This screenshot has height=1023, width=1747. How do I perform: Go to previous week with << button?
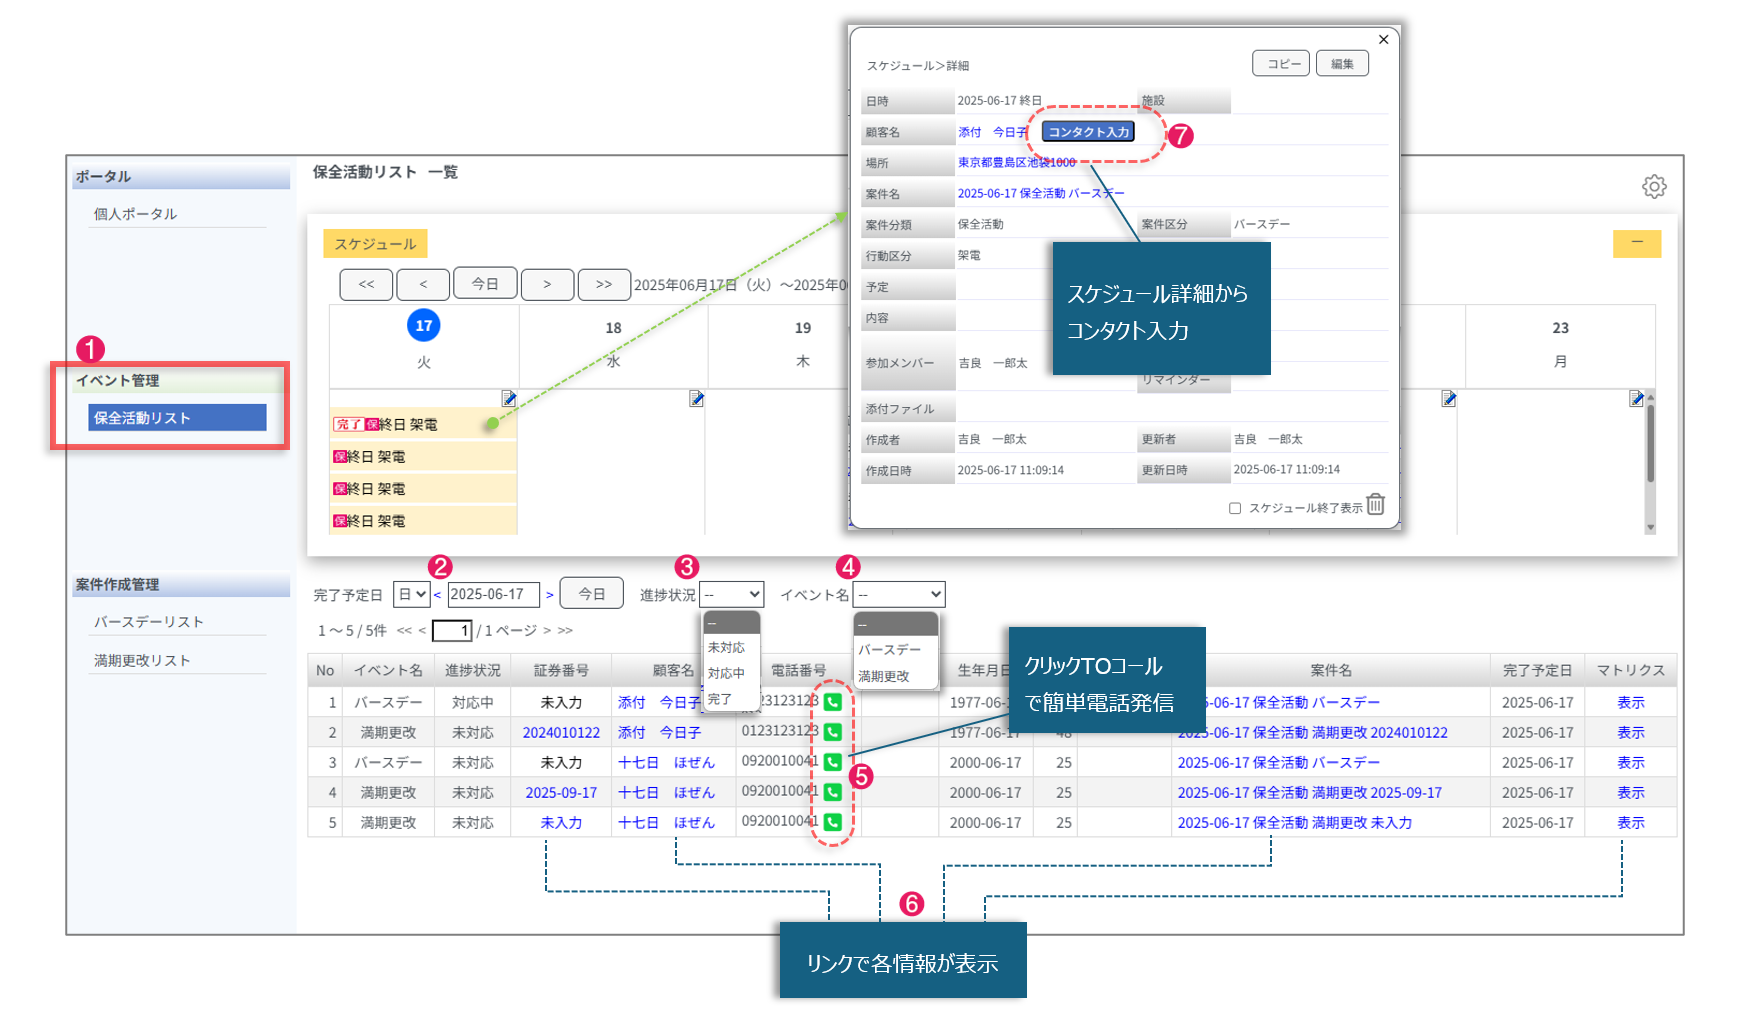[x=366, y=284]
